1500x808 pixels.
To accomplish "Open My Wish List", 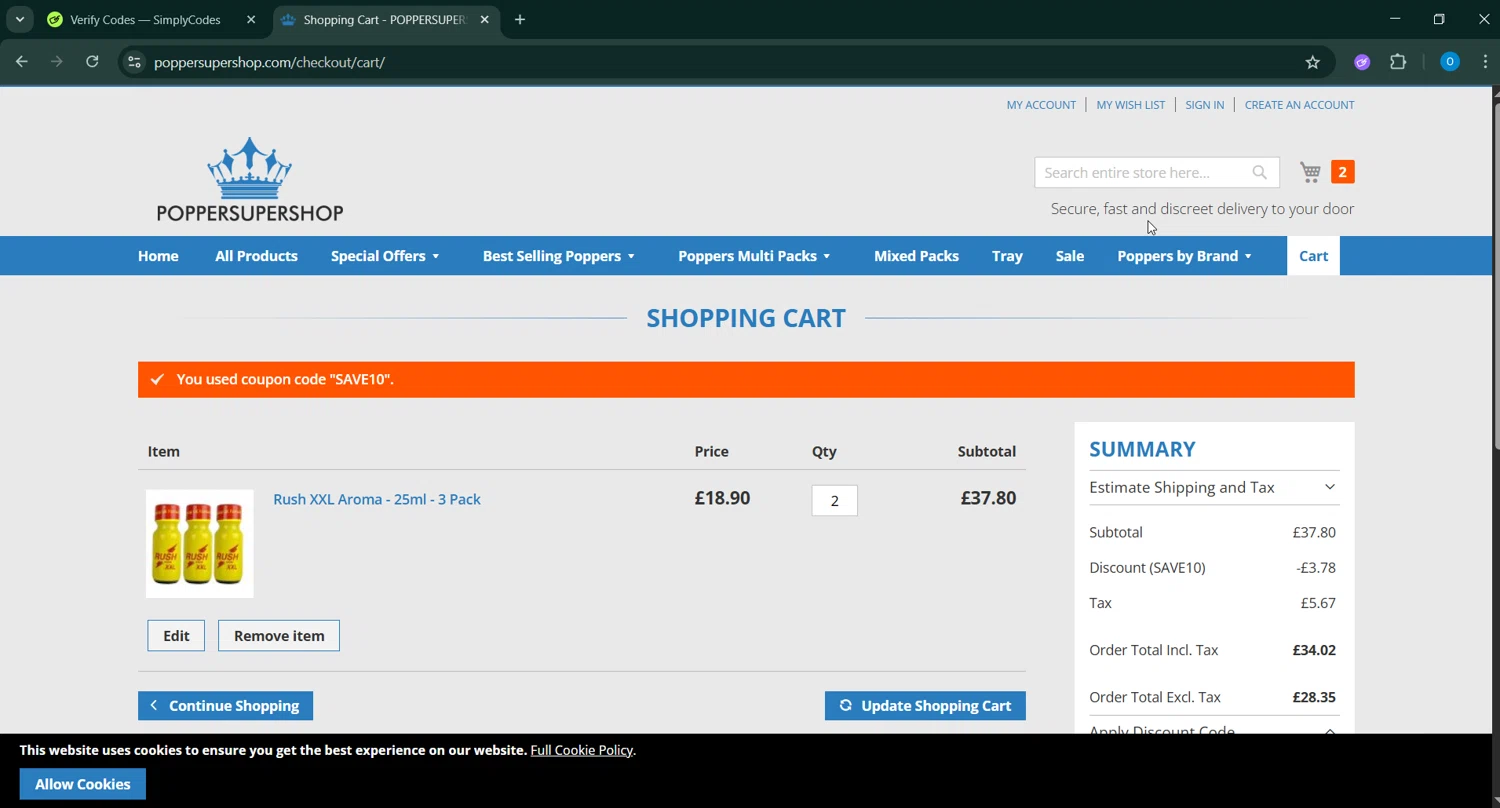I will click(x=1130, y=105).
